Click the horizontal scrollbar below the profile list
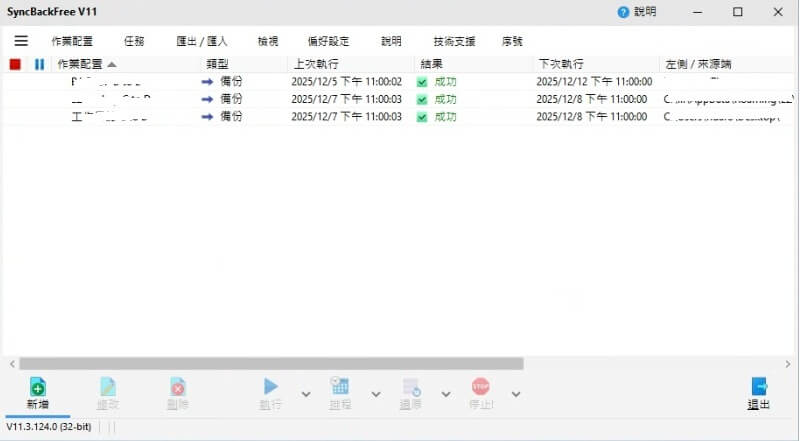Image resolution: width=801 pixels, height=441 pixels. [270, 364]
